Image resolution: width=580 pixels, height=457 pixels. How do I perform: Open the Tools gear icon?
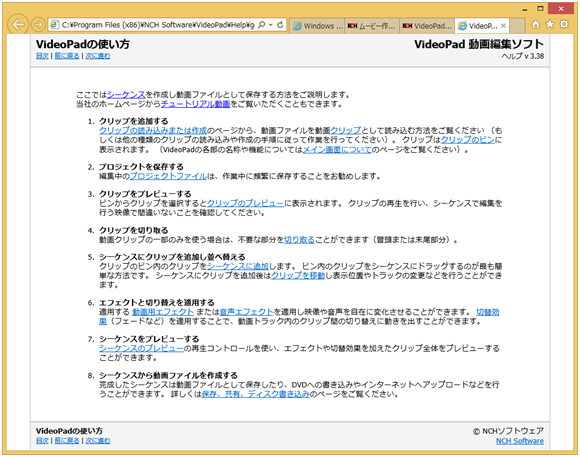[x=564, y=24]
